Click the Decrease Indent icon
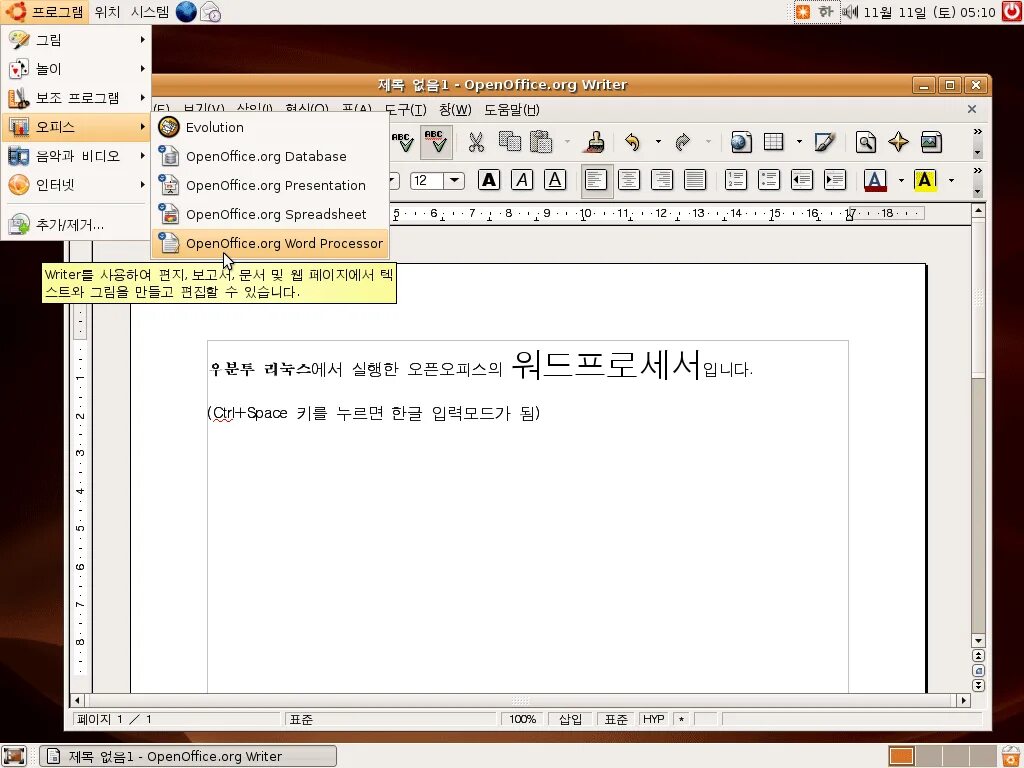The height and width of the screenshot is (768, 1024). click(x=801, y=180)
